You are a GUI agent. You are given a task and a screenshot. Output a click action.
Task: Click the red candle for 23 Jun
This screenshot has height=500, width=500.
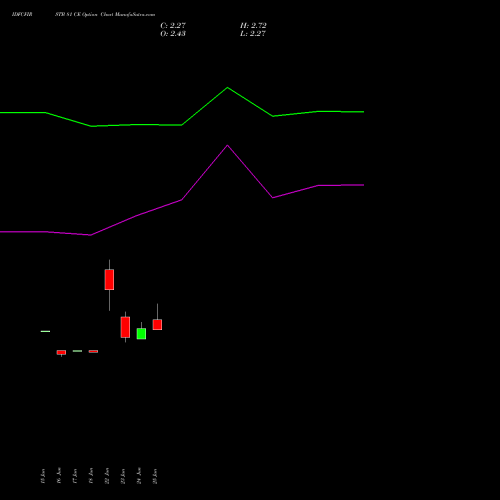125,327
